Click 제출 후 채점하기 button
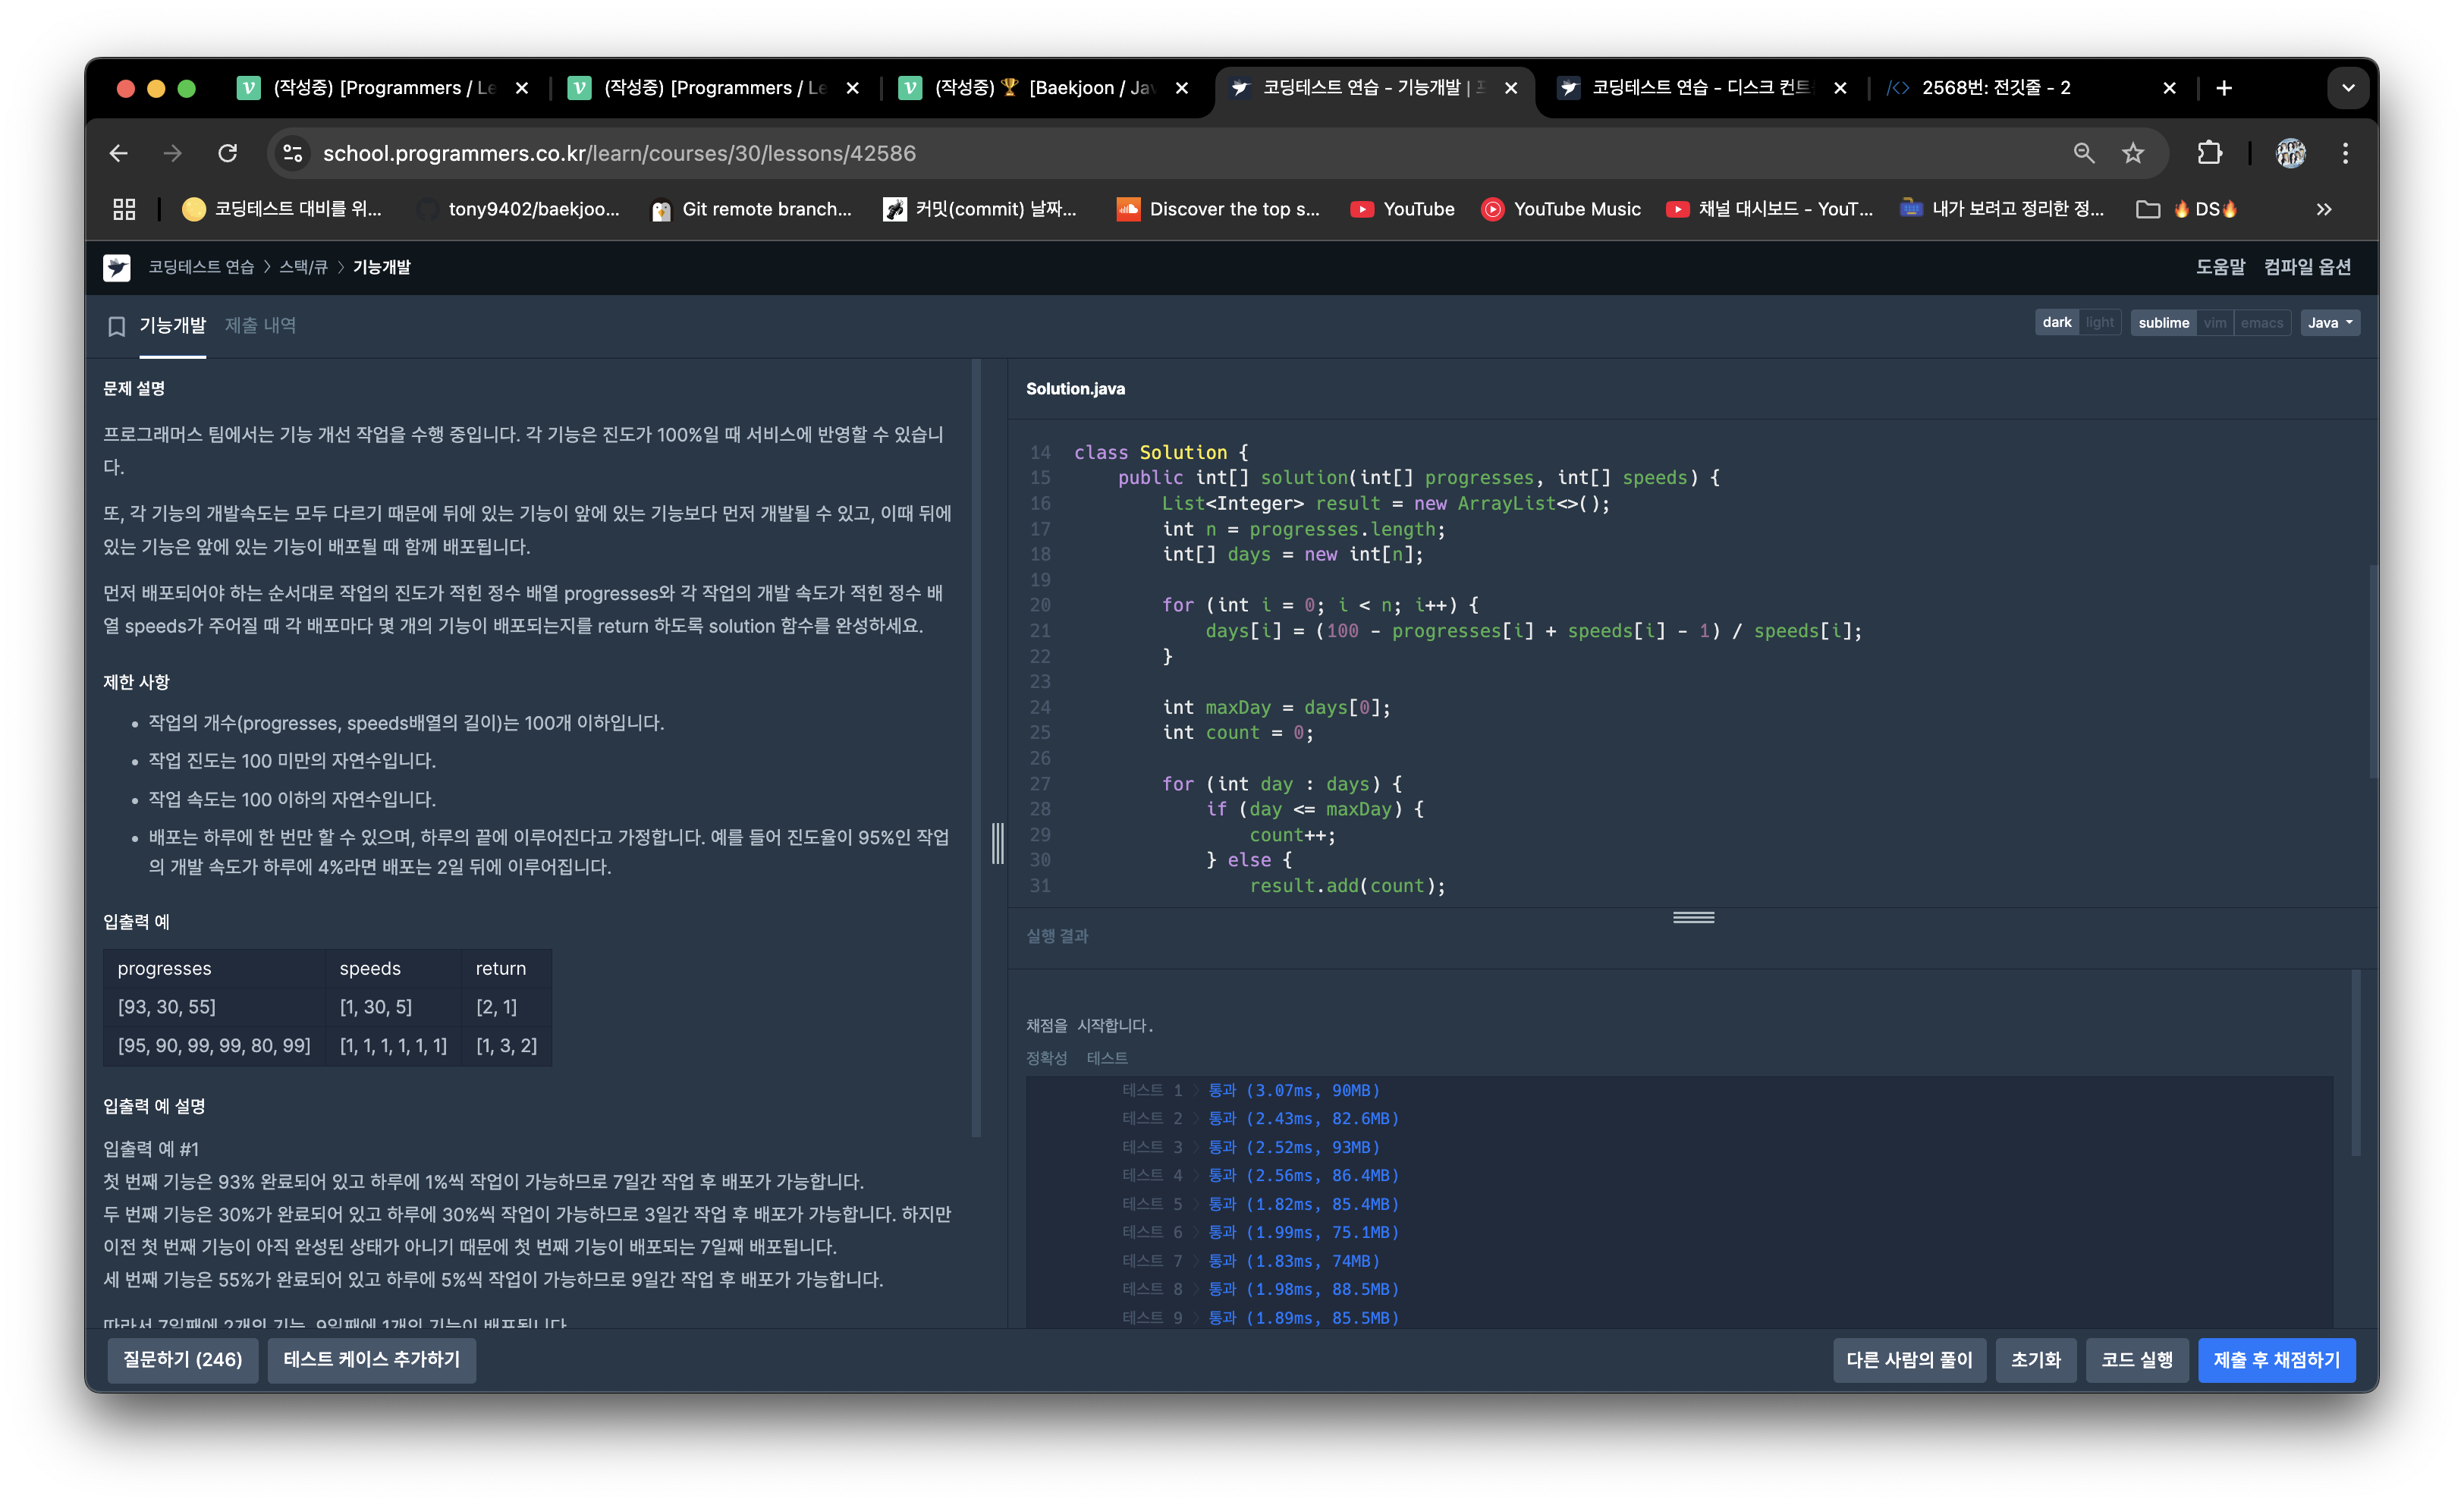Viewport: 2464px width, 1505px height. (x=2276, y=1360)
